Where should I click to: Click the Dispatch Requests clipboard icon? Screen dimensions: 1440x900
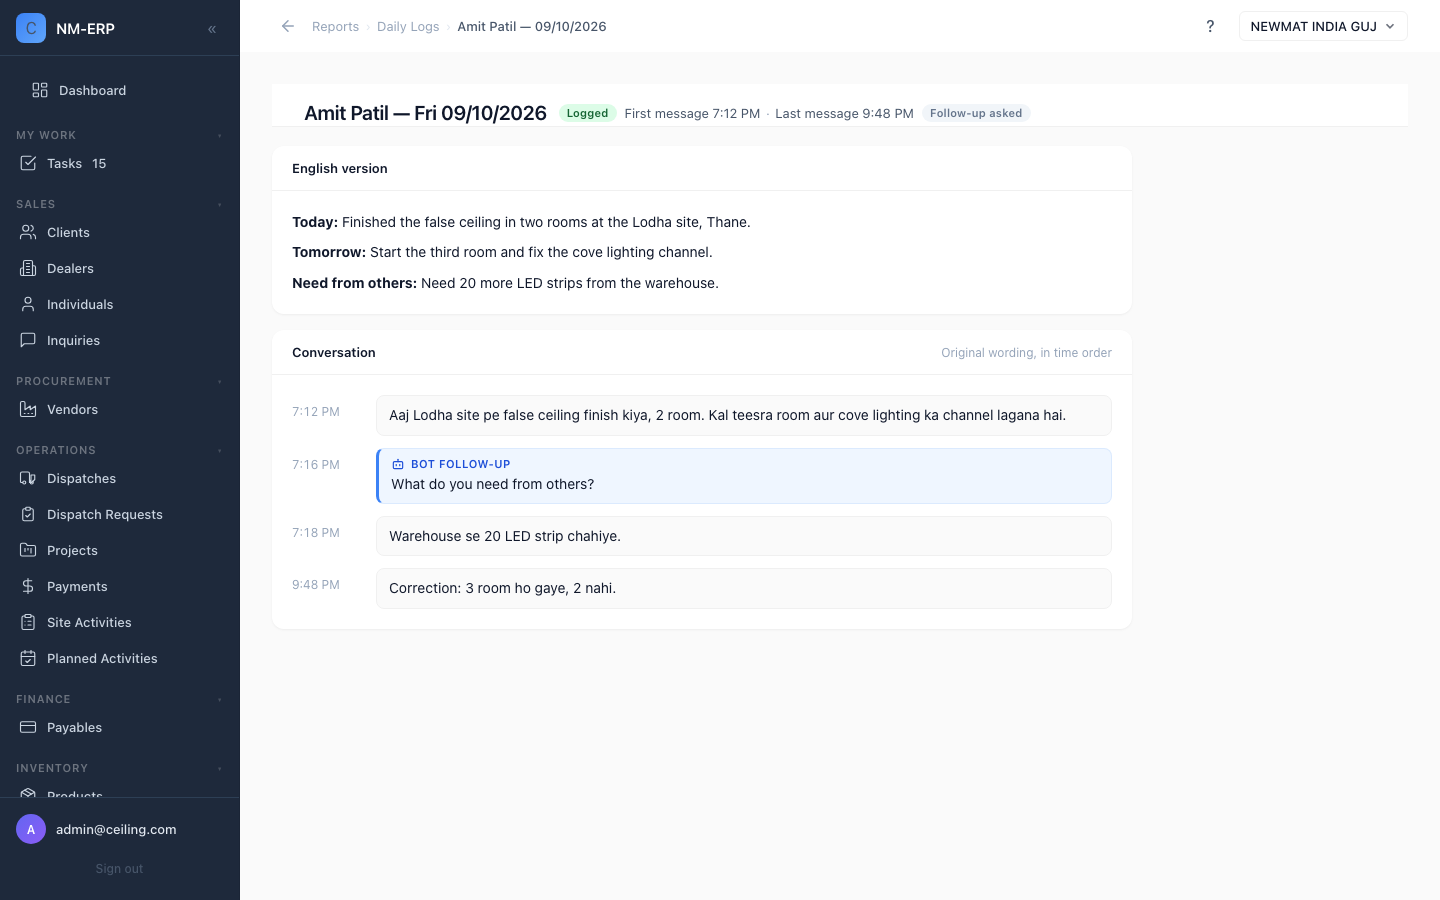point(28,514)
